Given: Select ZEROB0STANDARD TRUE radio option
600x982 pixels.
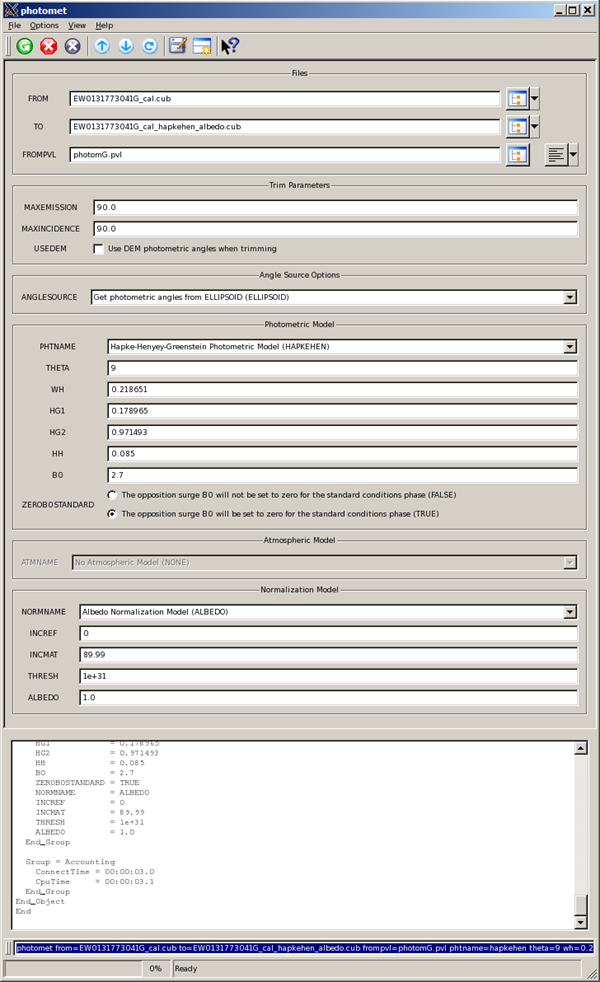Looking at the screenshot, I should click(x=113, y=514).
